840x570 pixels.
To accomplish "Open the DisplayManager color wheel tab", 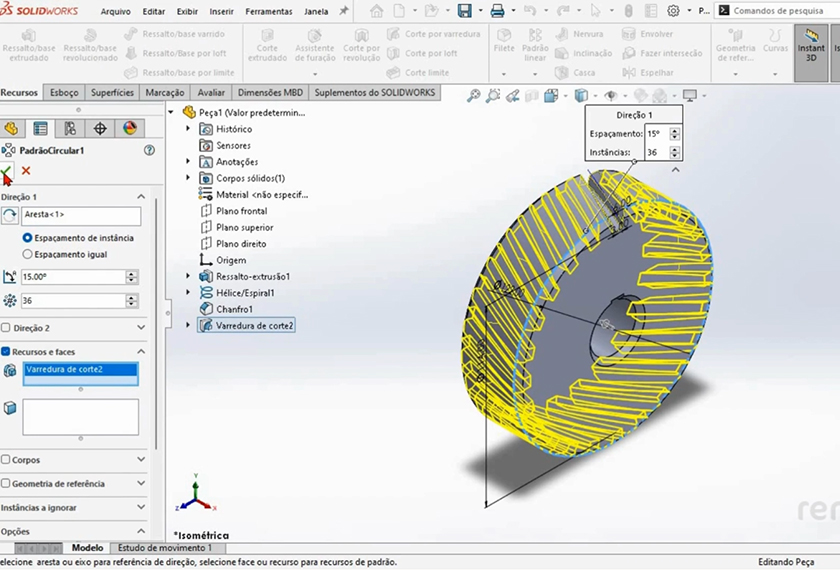I will tap(129, 128).
